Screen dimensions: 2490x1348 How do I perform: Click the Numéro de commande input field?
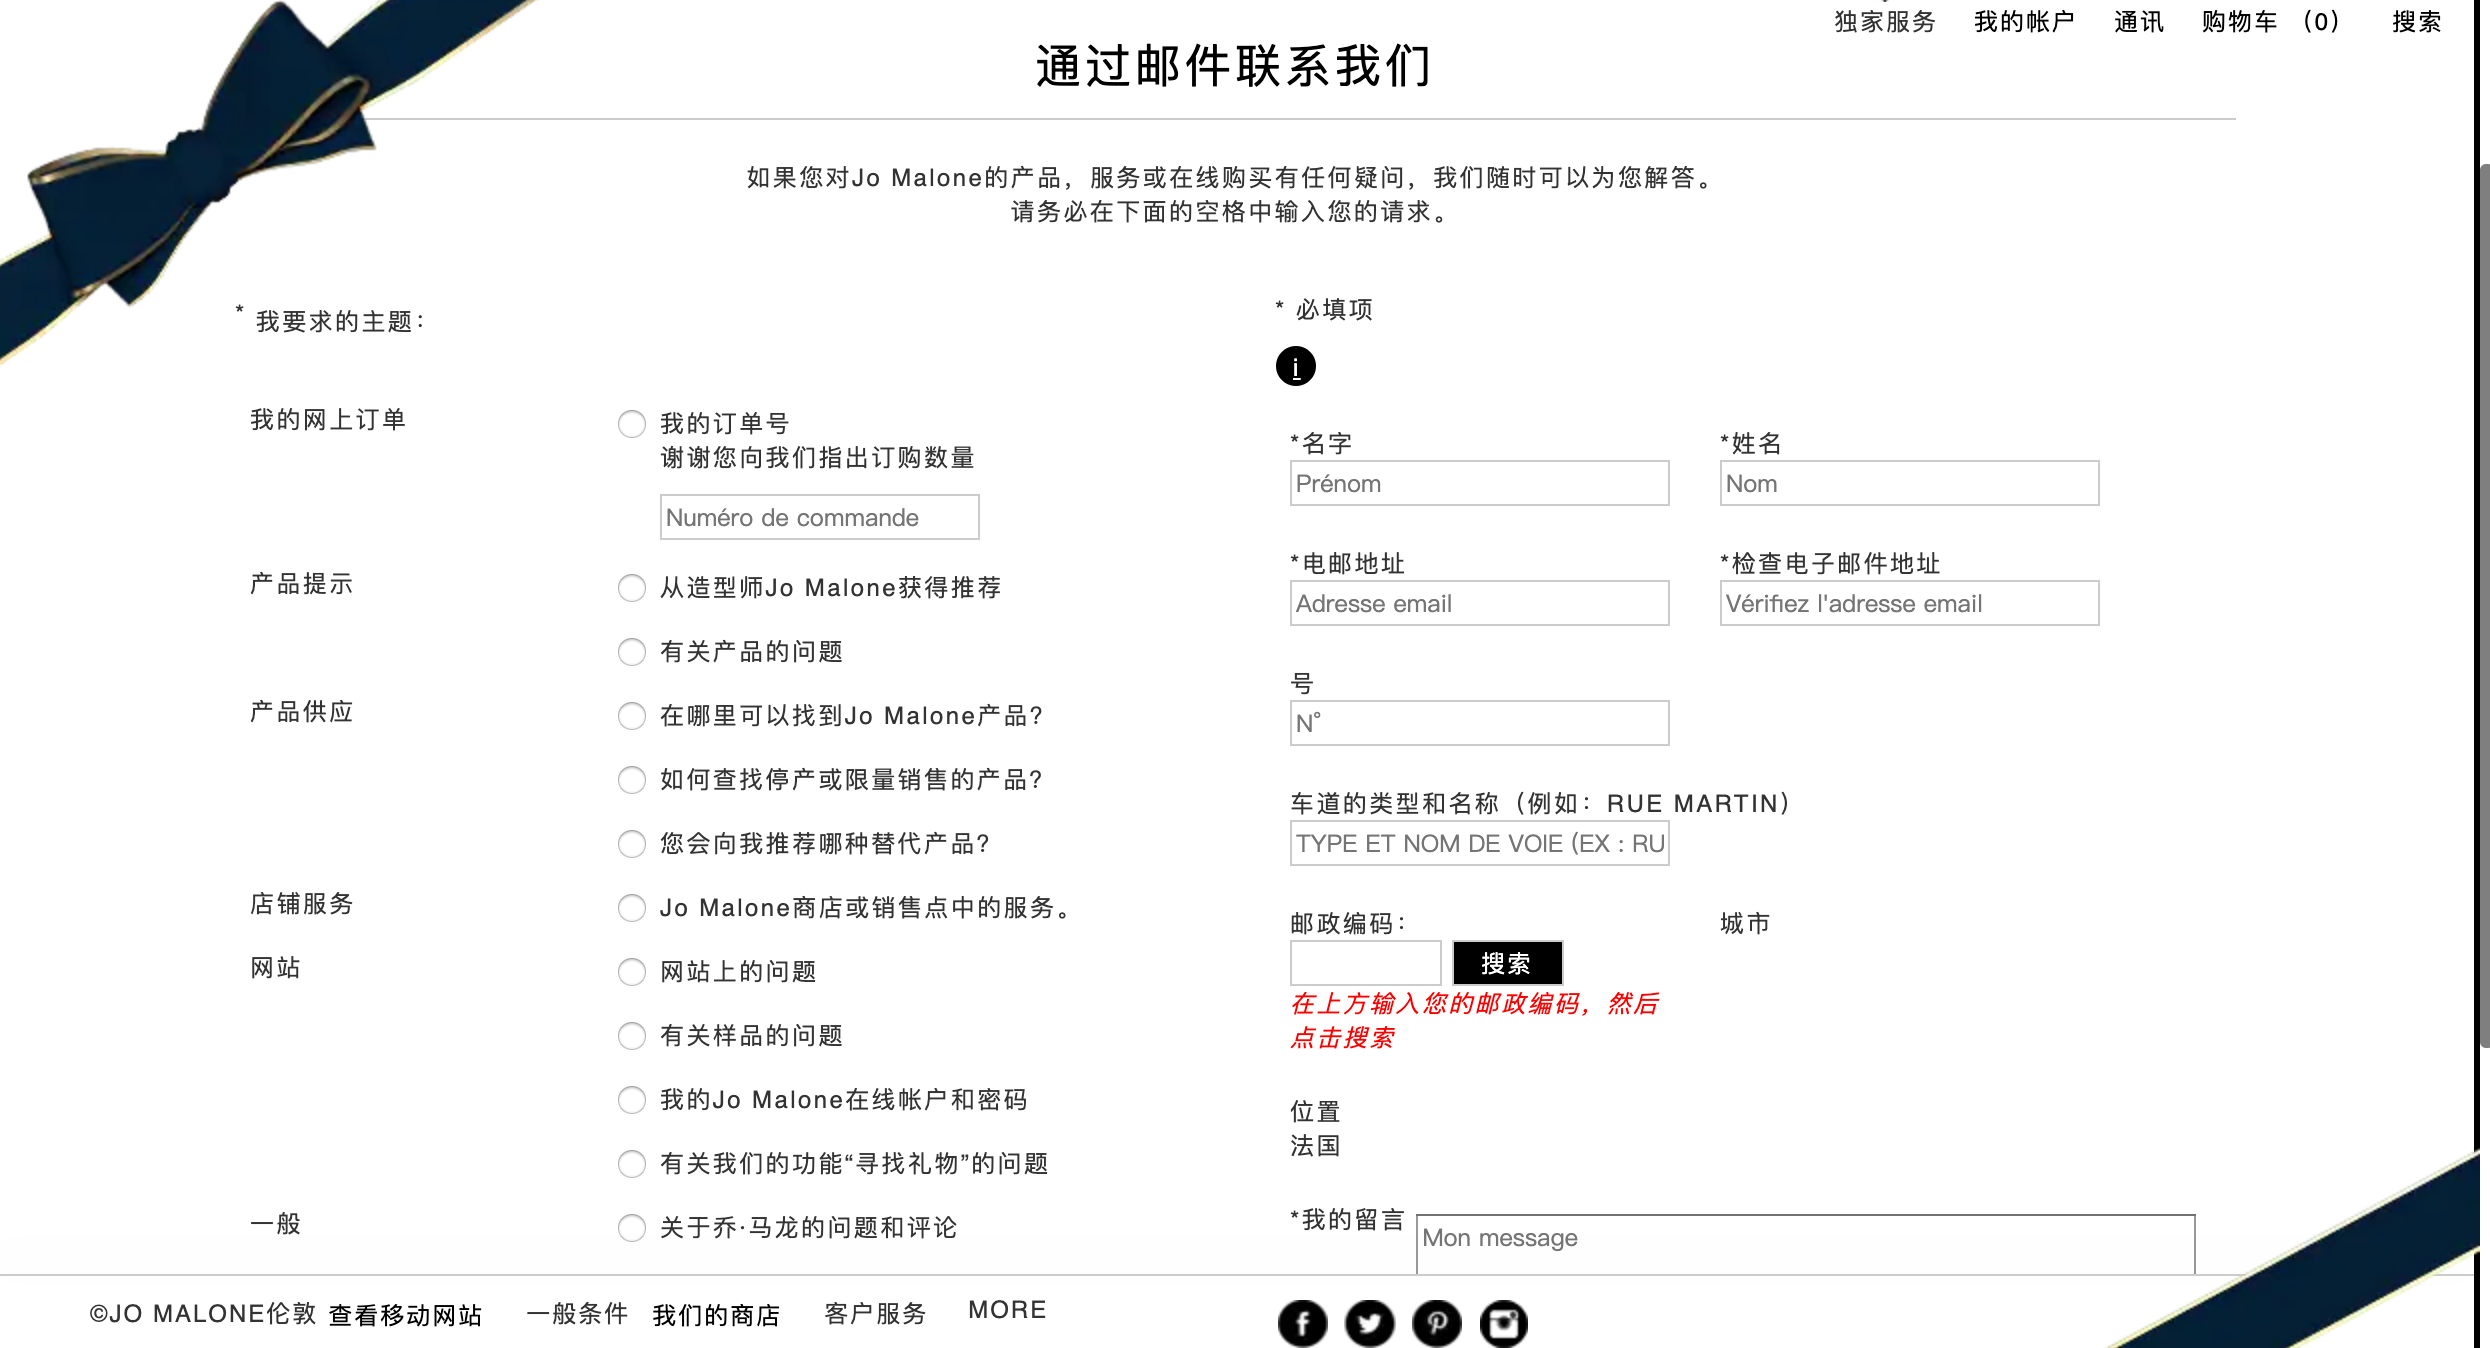tap(819, 517)
